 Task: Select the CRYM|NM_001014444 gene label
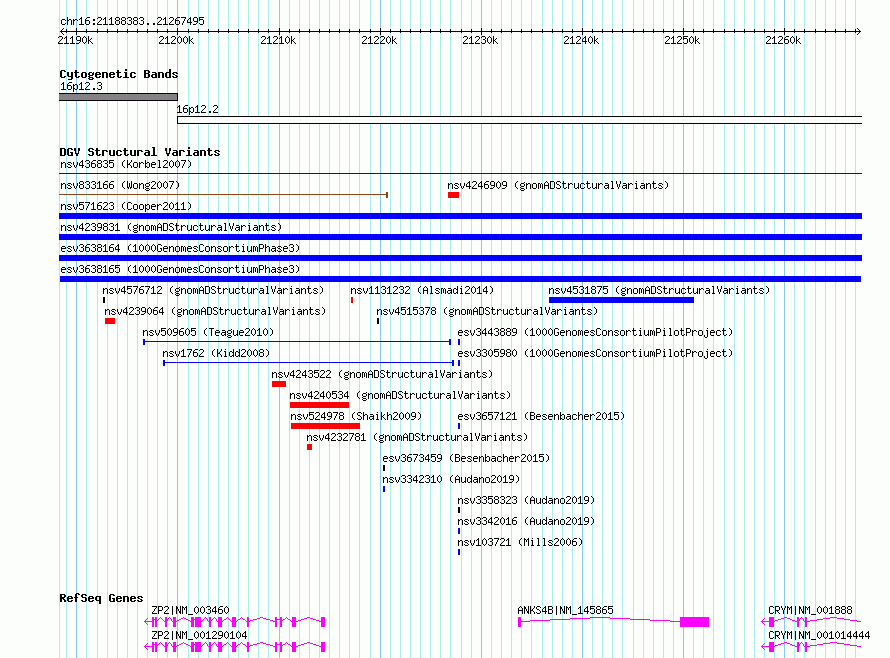click(x=819, y=635)
